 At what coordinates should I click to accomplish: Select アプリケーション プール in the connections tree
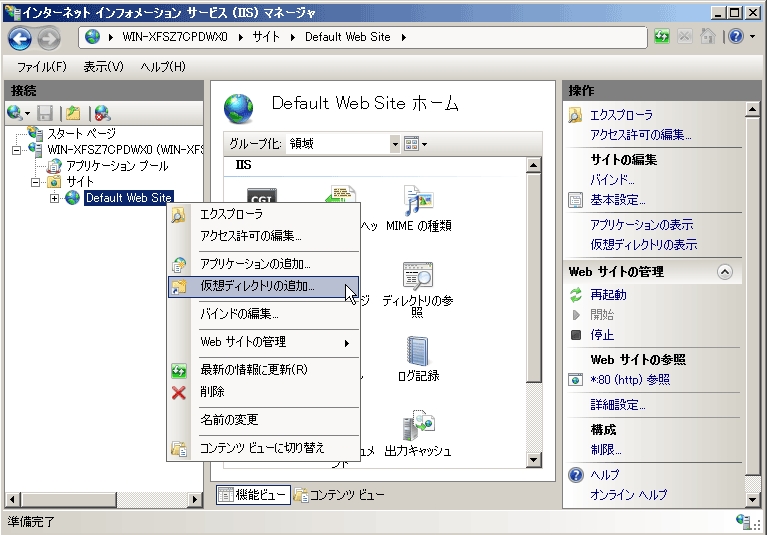tap(117, 165)
